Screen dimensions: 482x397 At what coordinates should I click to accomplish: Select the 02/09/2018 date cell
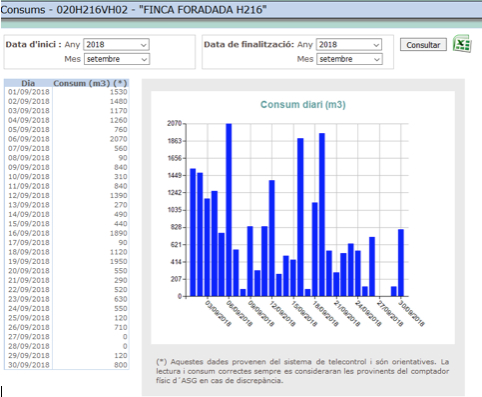click(x=29, y=101)
